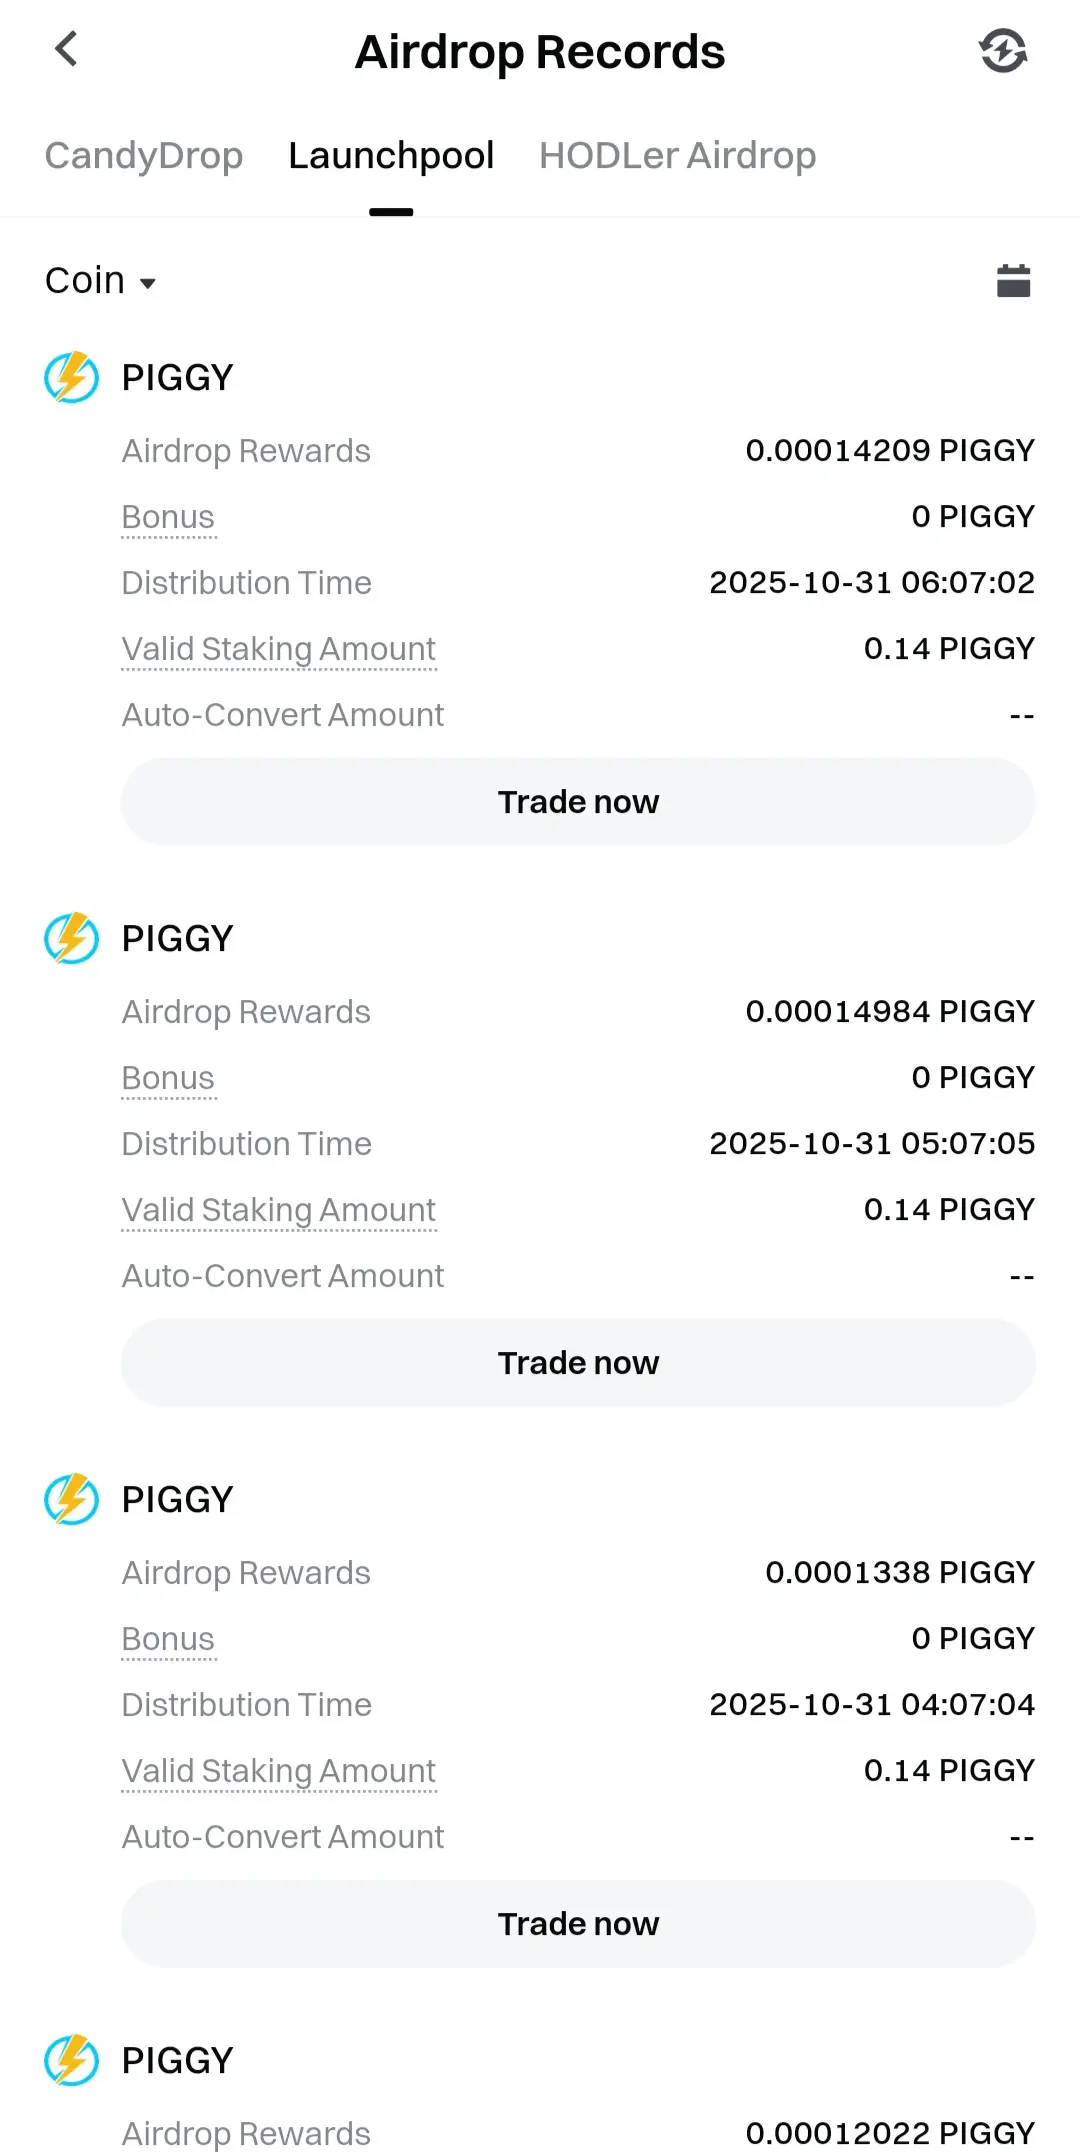
Task: Switch to the CandyDrop tab
Action: point(144,156)
